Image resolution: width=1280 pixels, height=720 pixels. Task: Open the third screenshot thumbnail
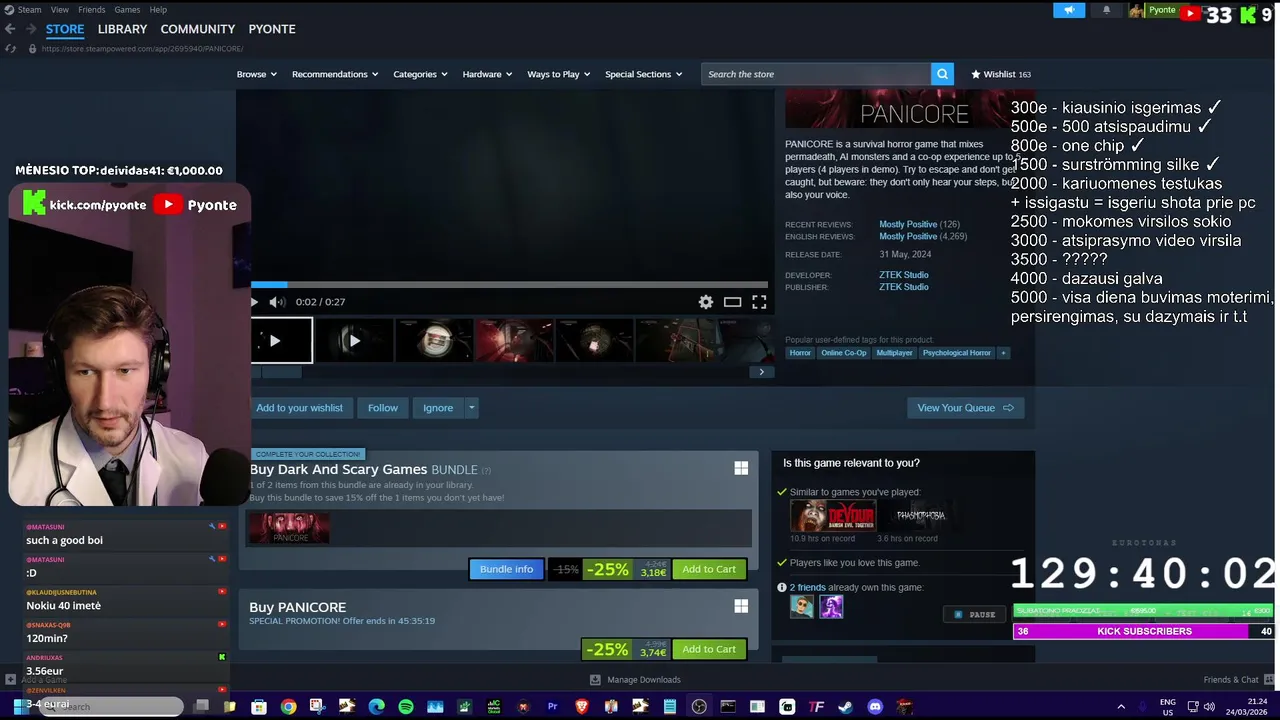pos(434,341)
